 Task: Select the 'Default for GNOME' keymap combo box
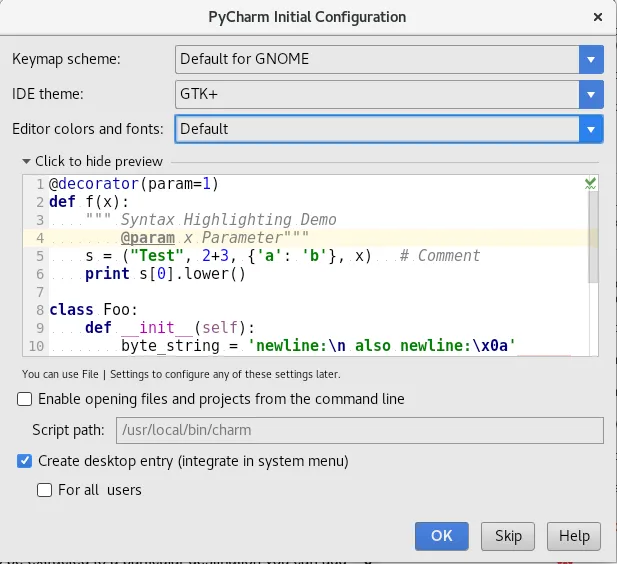(389, 59)
